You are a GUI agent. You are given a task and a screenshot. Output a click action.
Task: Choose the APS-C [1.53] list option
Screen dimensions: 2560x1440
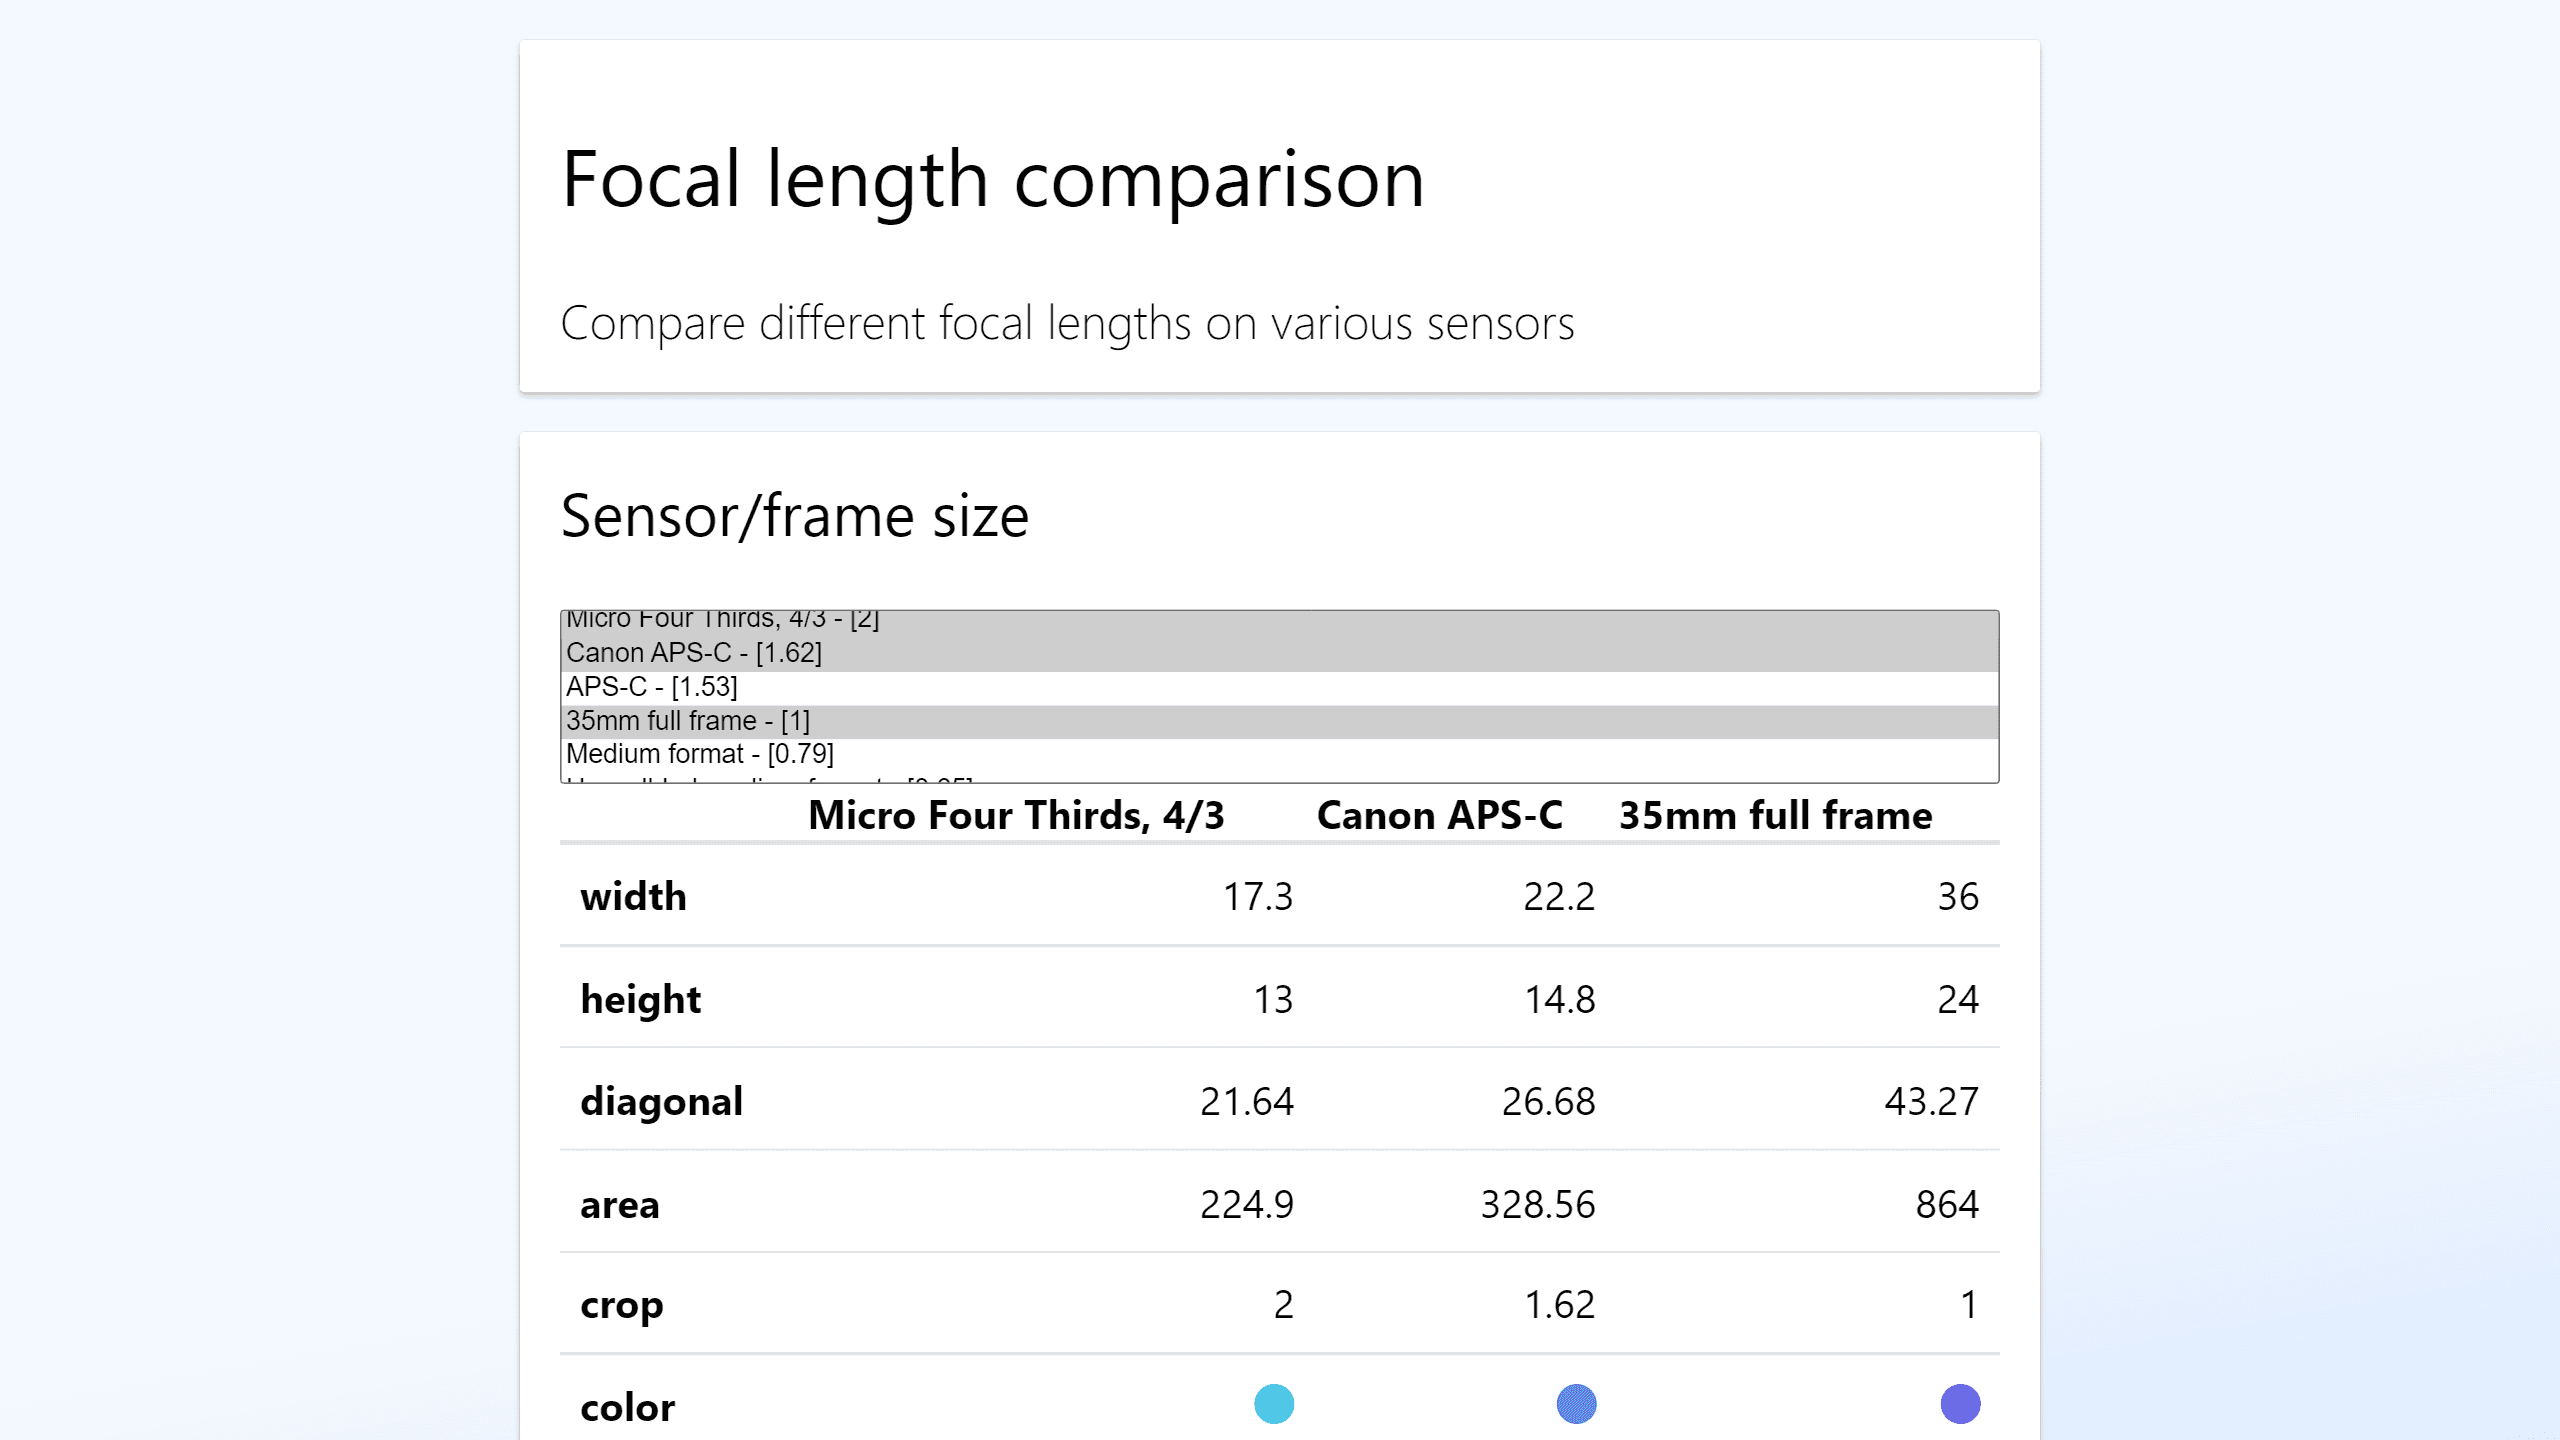coord(652,687)
